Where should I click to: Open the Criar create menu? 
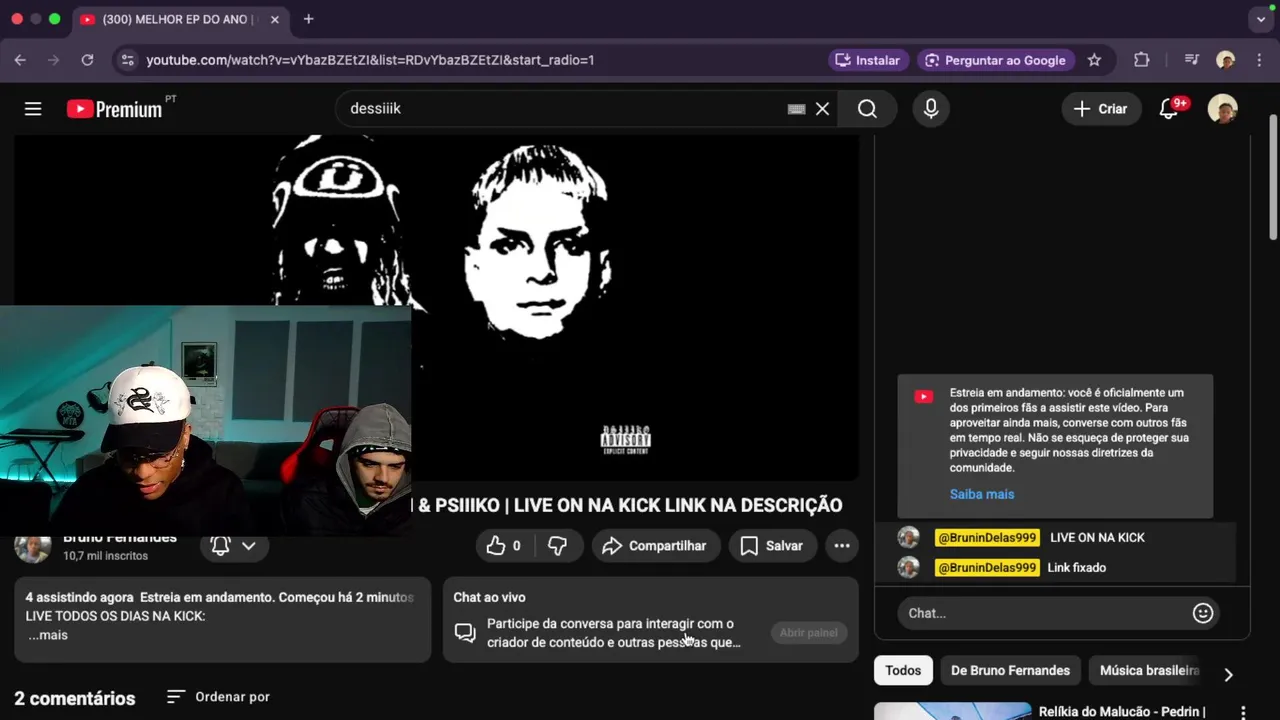pyautogui.click(x=1101, y=109)
